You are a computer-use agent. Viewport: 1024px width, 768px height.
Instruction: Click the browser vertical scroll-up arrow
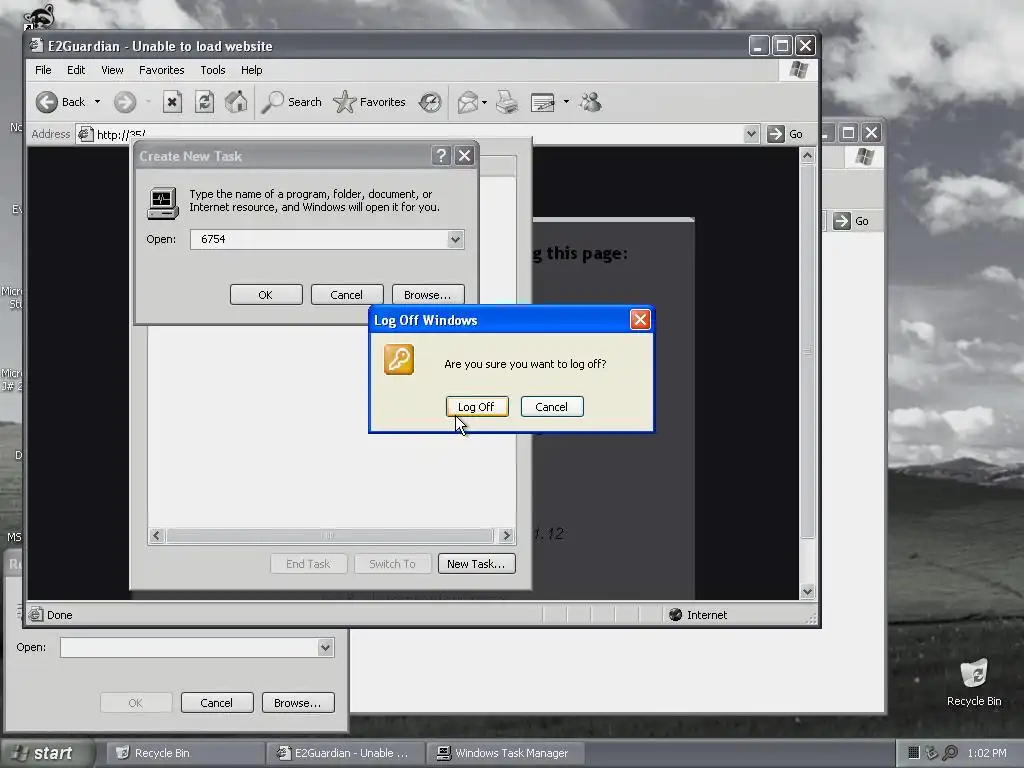807,155
